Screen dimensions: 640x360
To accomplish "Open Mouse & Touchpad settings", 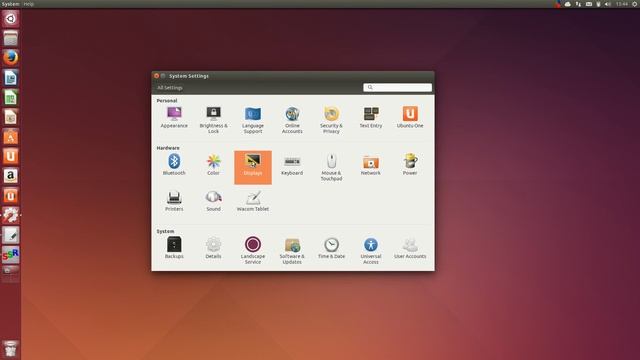I will click(x=331, y=167).
